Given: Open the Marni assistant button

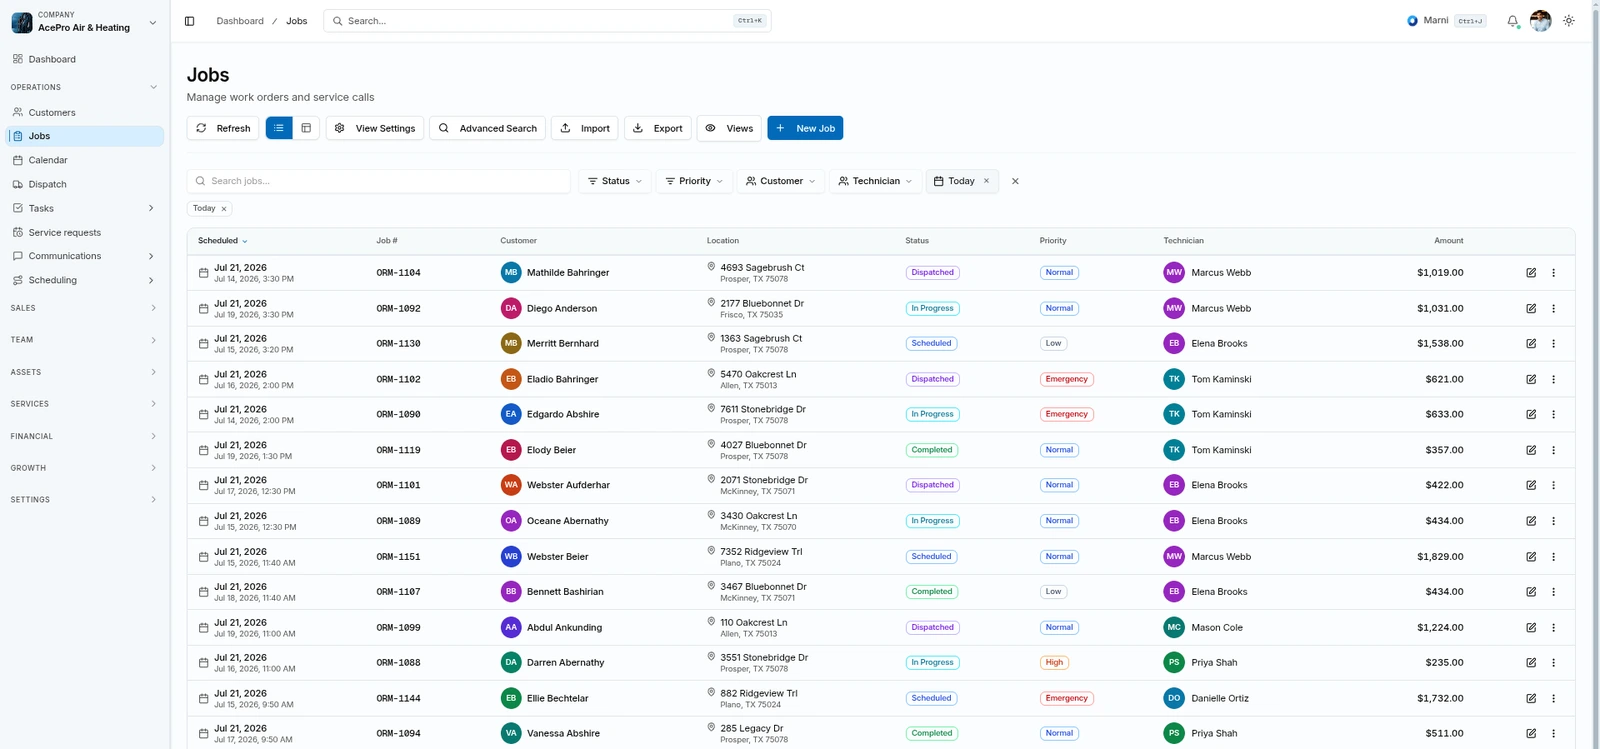Looking at the screenshot, I should [1445, 21].
